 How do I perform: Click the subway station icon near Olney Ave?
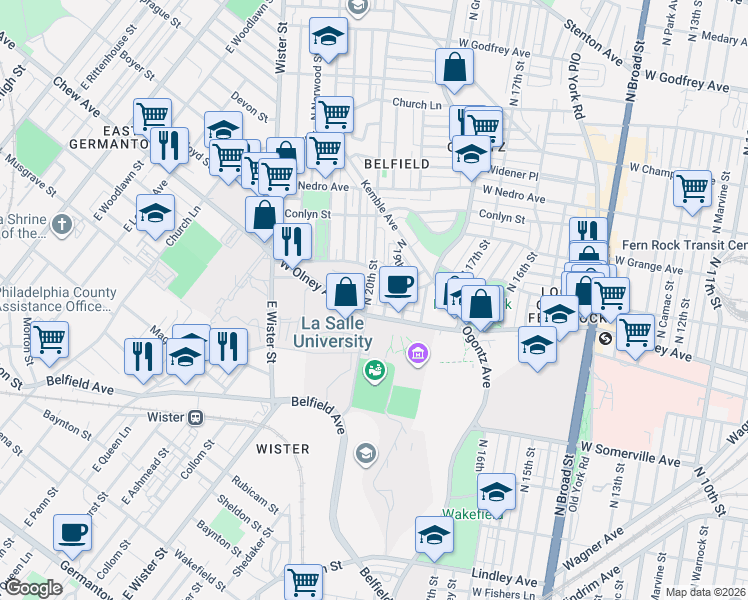[605, 338]
